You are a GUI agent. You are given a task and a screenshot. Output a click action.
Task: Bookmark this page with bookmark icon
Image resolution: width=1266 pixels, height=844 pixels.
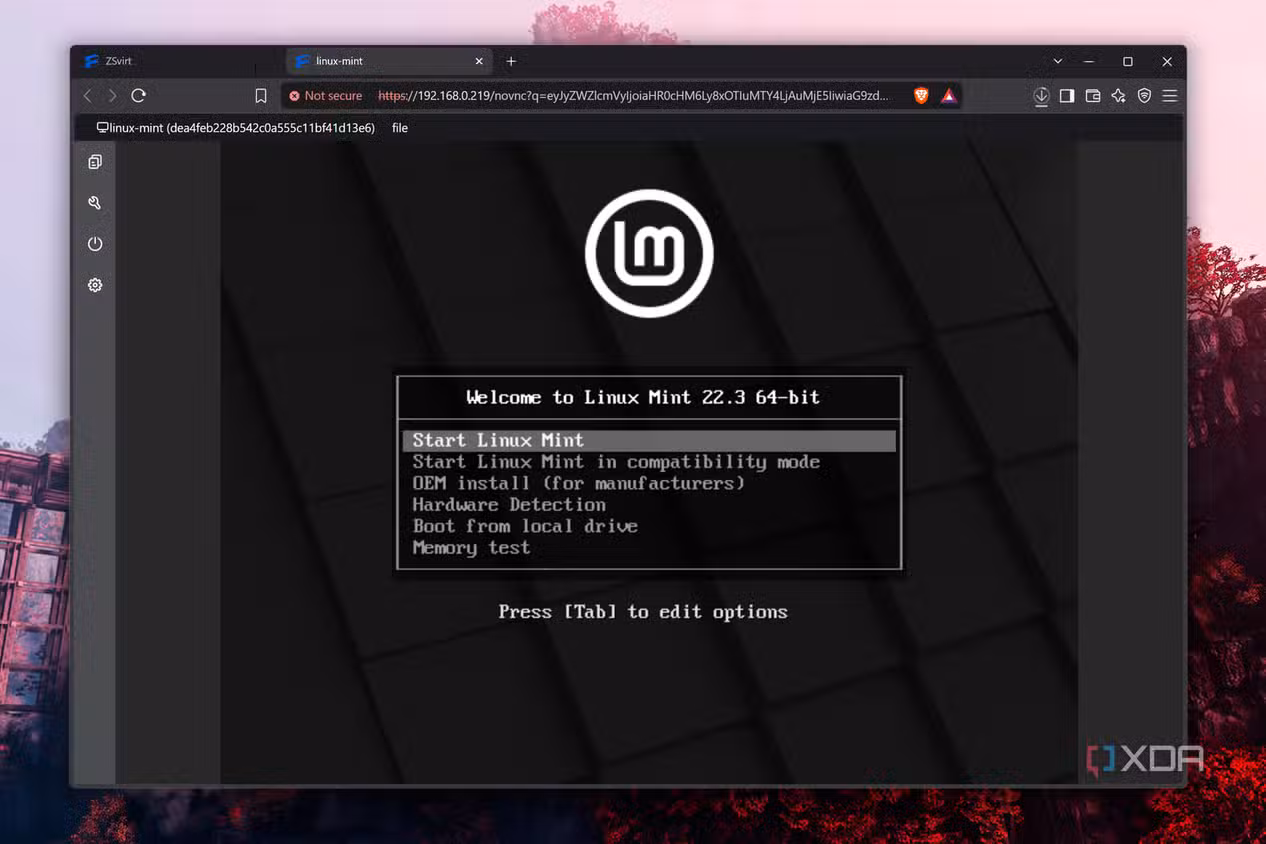(261, 96)
